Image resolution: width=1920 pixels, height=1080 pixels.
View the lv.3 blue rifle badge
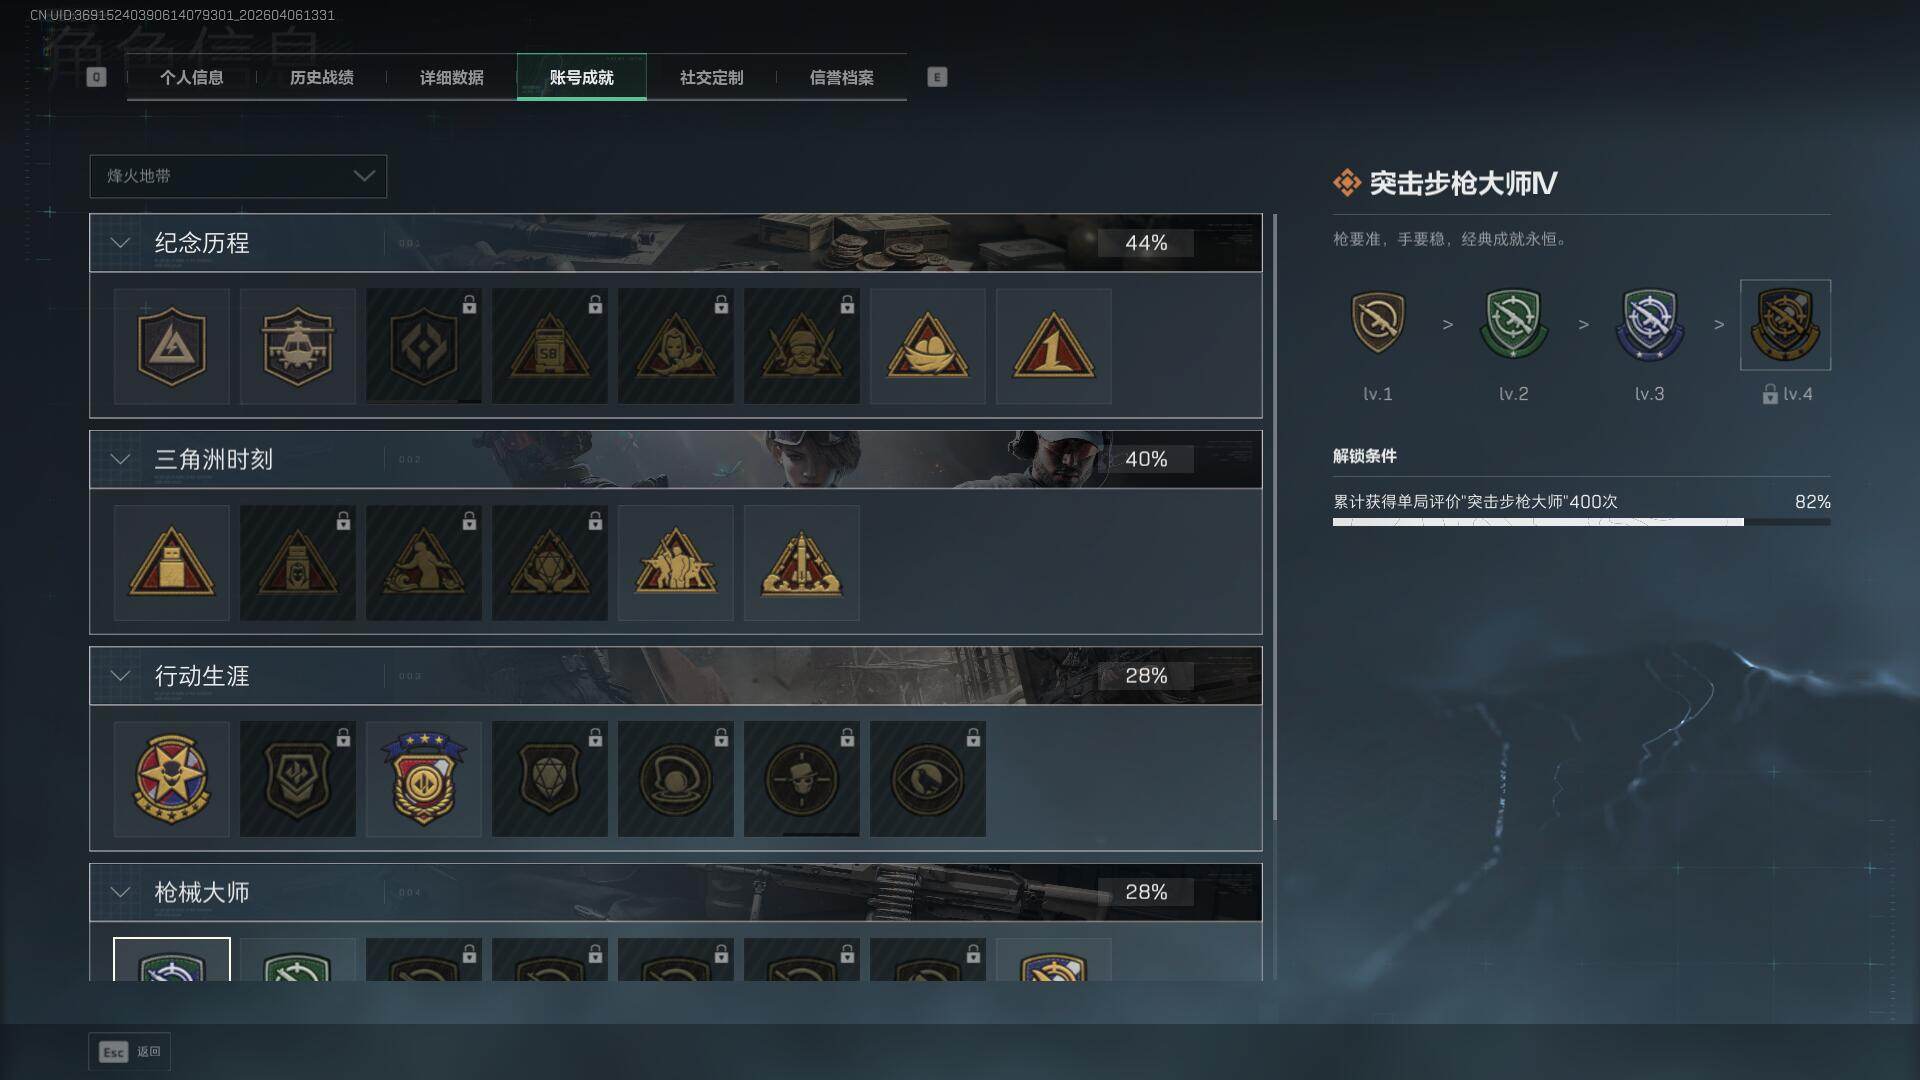pyautogui.click(x=1649, y=324)
